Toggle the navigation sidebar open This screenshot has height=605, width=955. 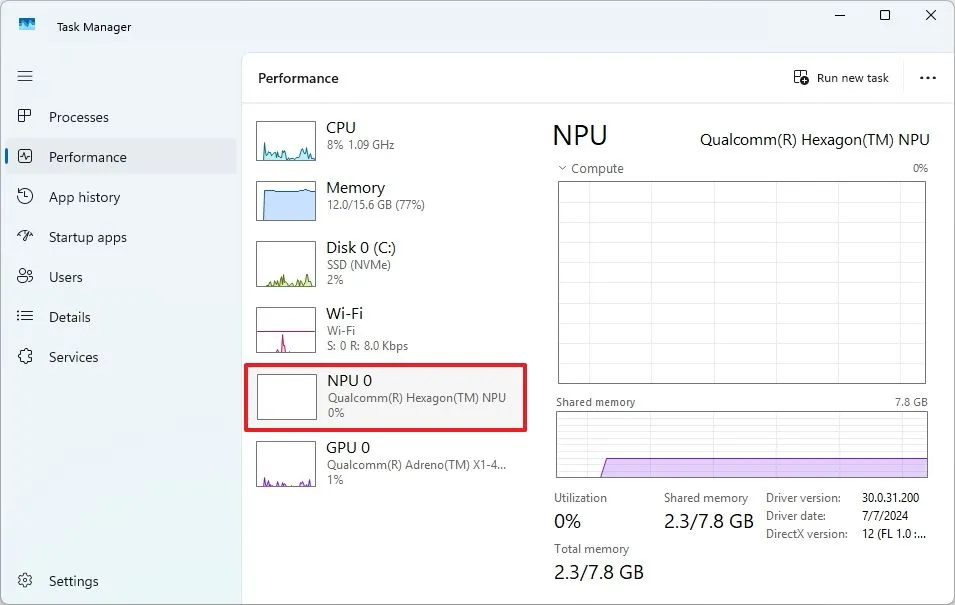[25, 76]
